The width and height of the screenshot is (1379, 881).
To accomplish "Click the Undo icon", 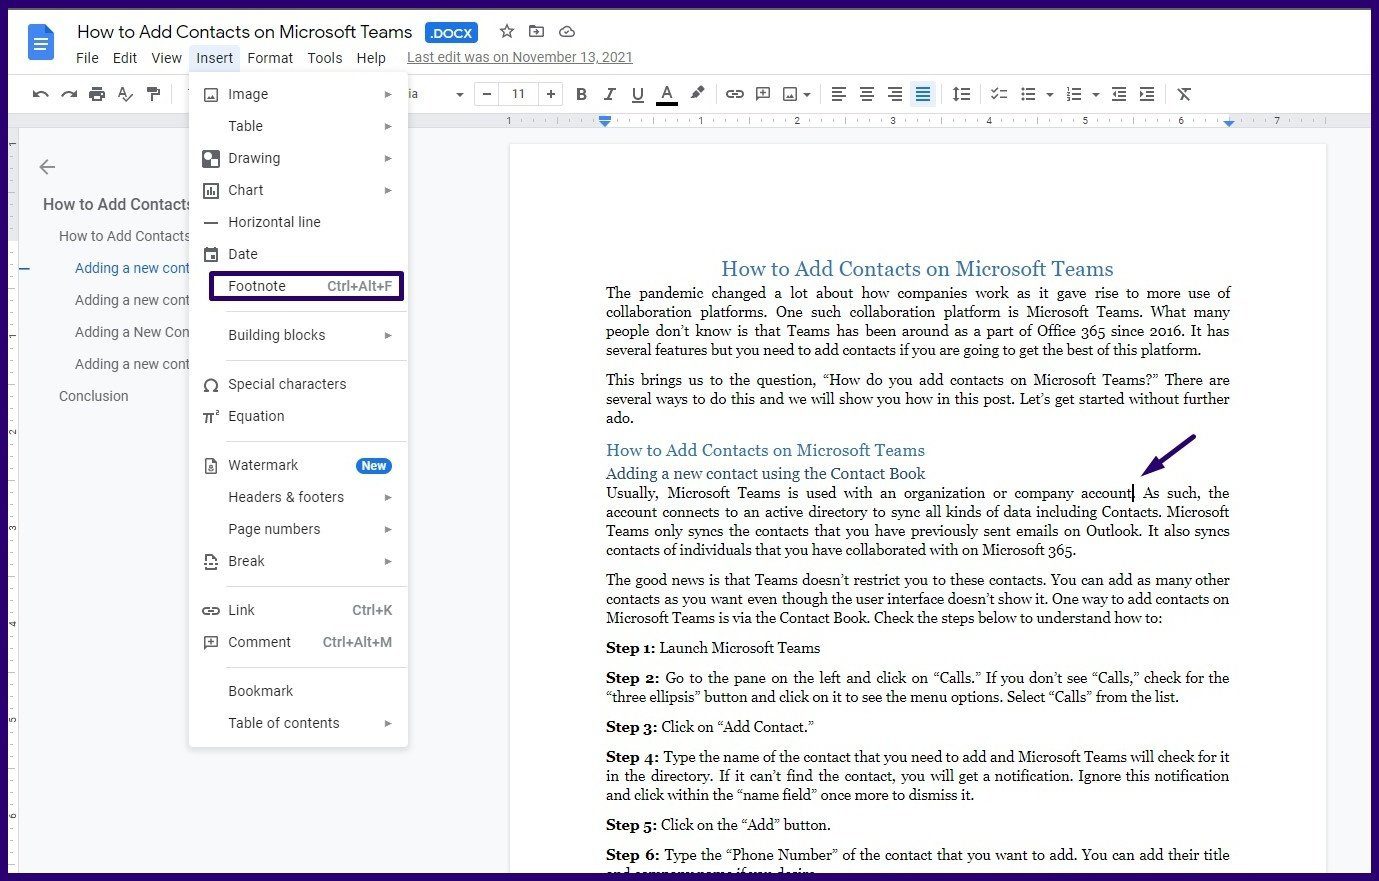I will (x=40, y=93).
